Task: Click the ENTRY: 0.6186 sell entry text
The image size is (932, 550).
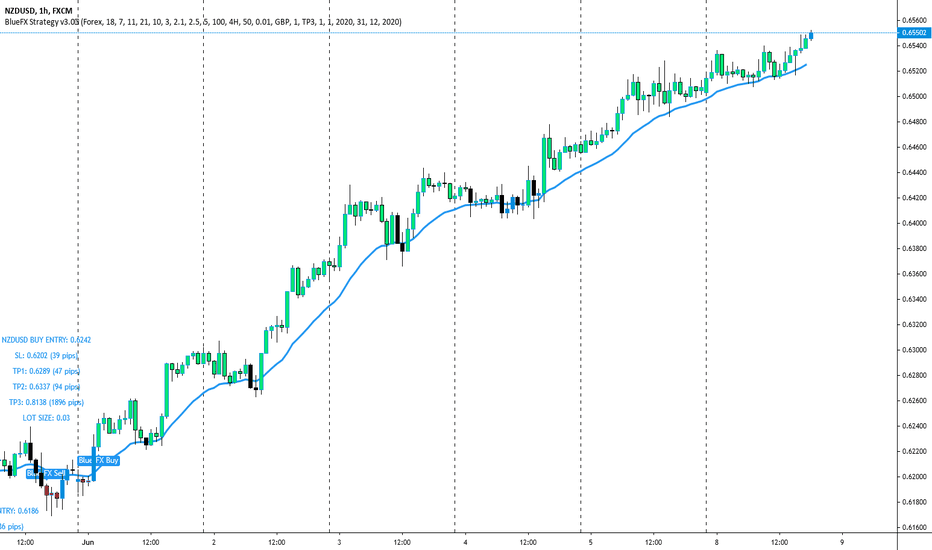Action: pyautogui.click(x=20, y=511)
